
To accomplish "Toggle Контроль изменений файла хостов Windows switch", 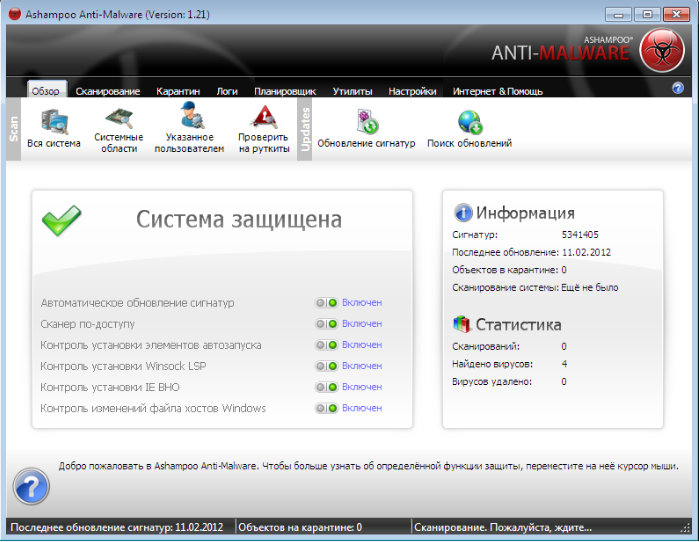I will pyautogui.click(x=326, y=408).
